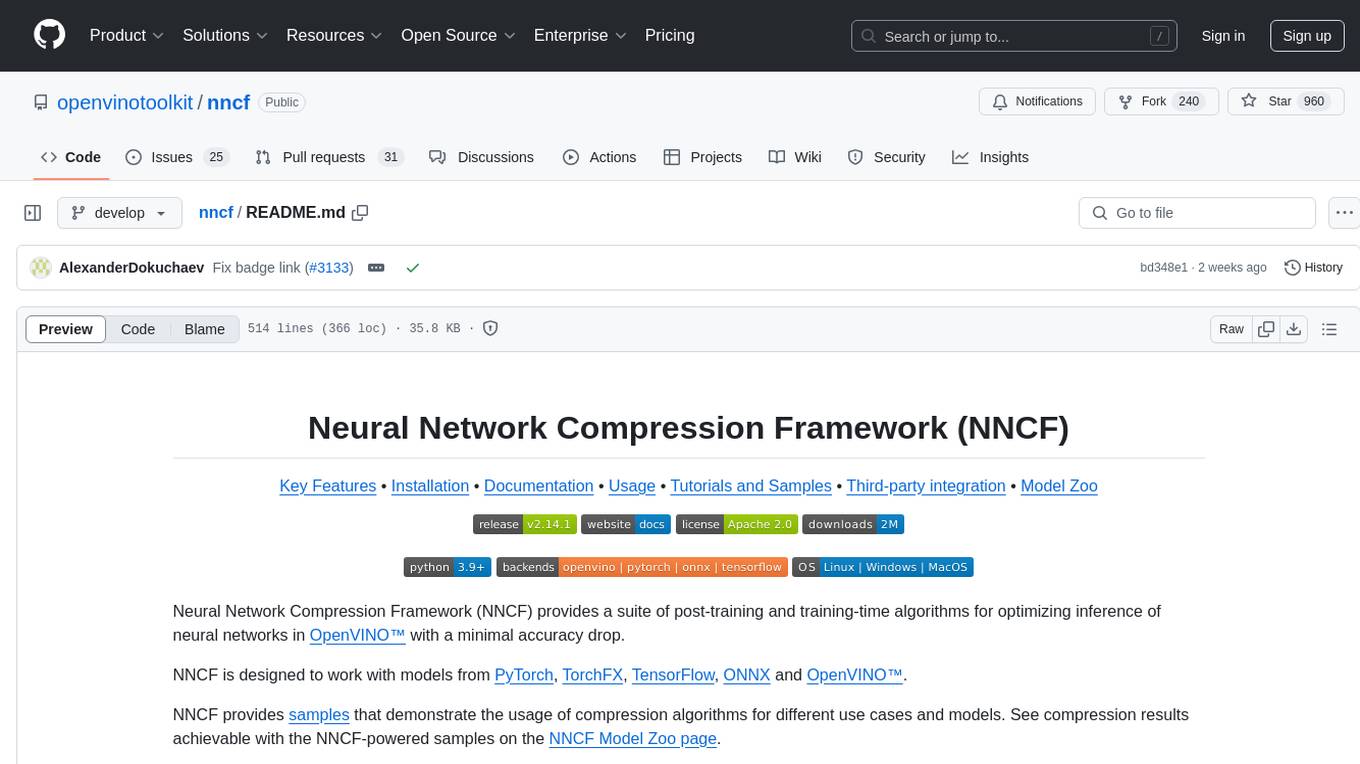The width and height of the screenshot is (1360, 764).
Task: Open the NNCF Model Zoo page link
Action: (x=633, y=739)
